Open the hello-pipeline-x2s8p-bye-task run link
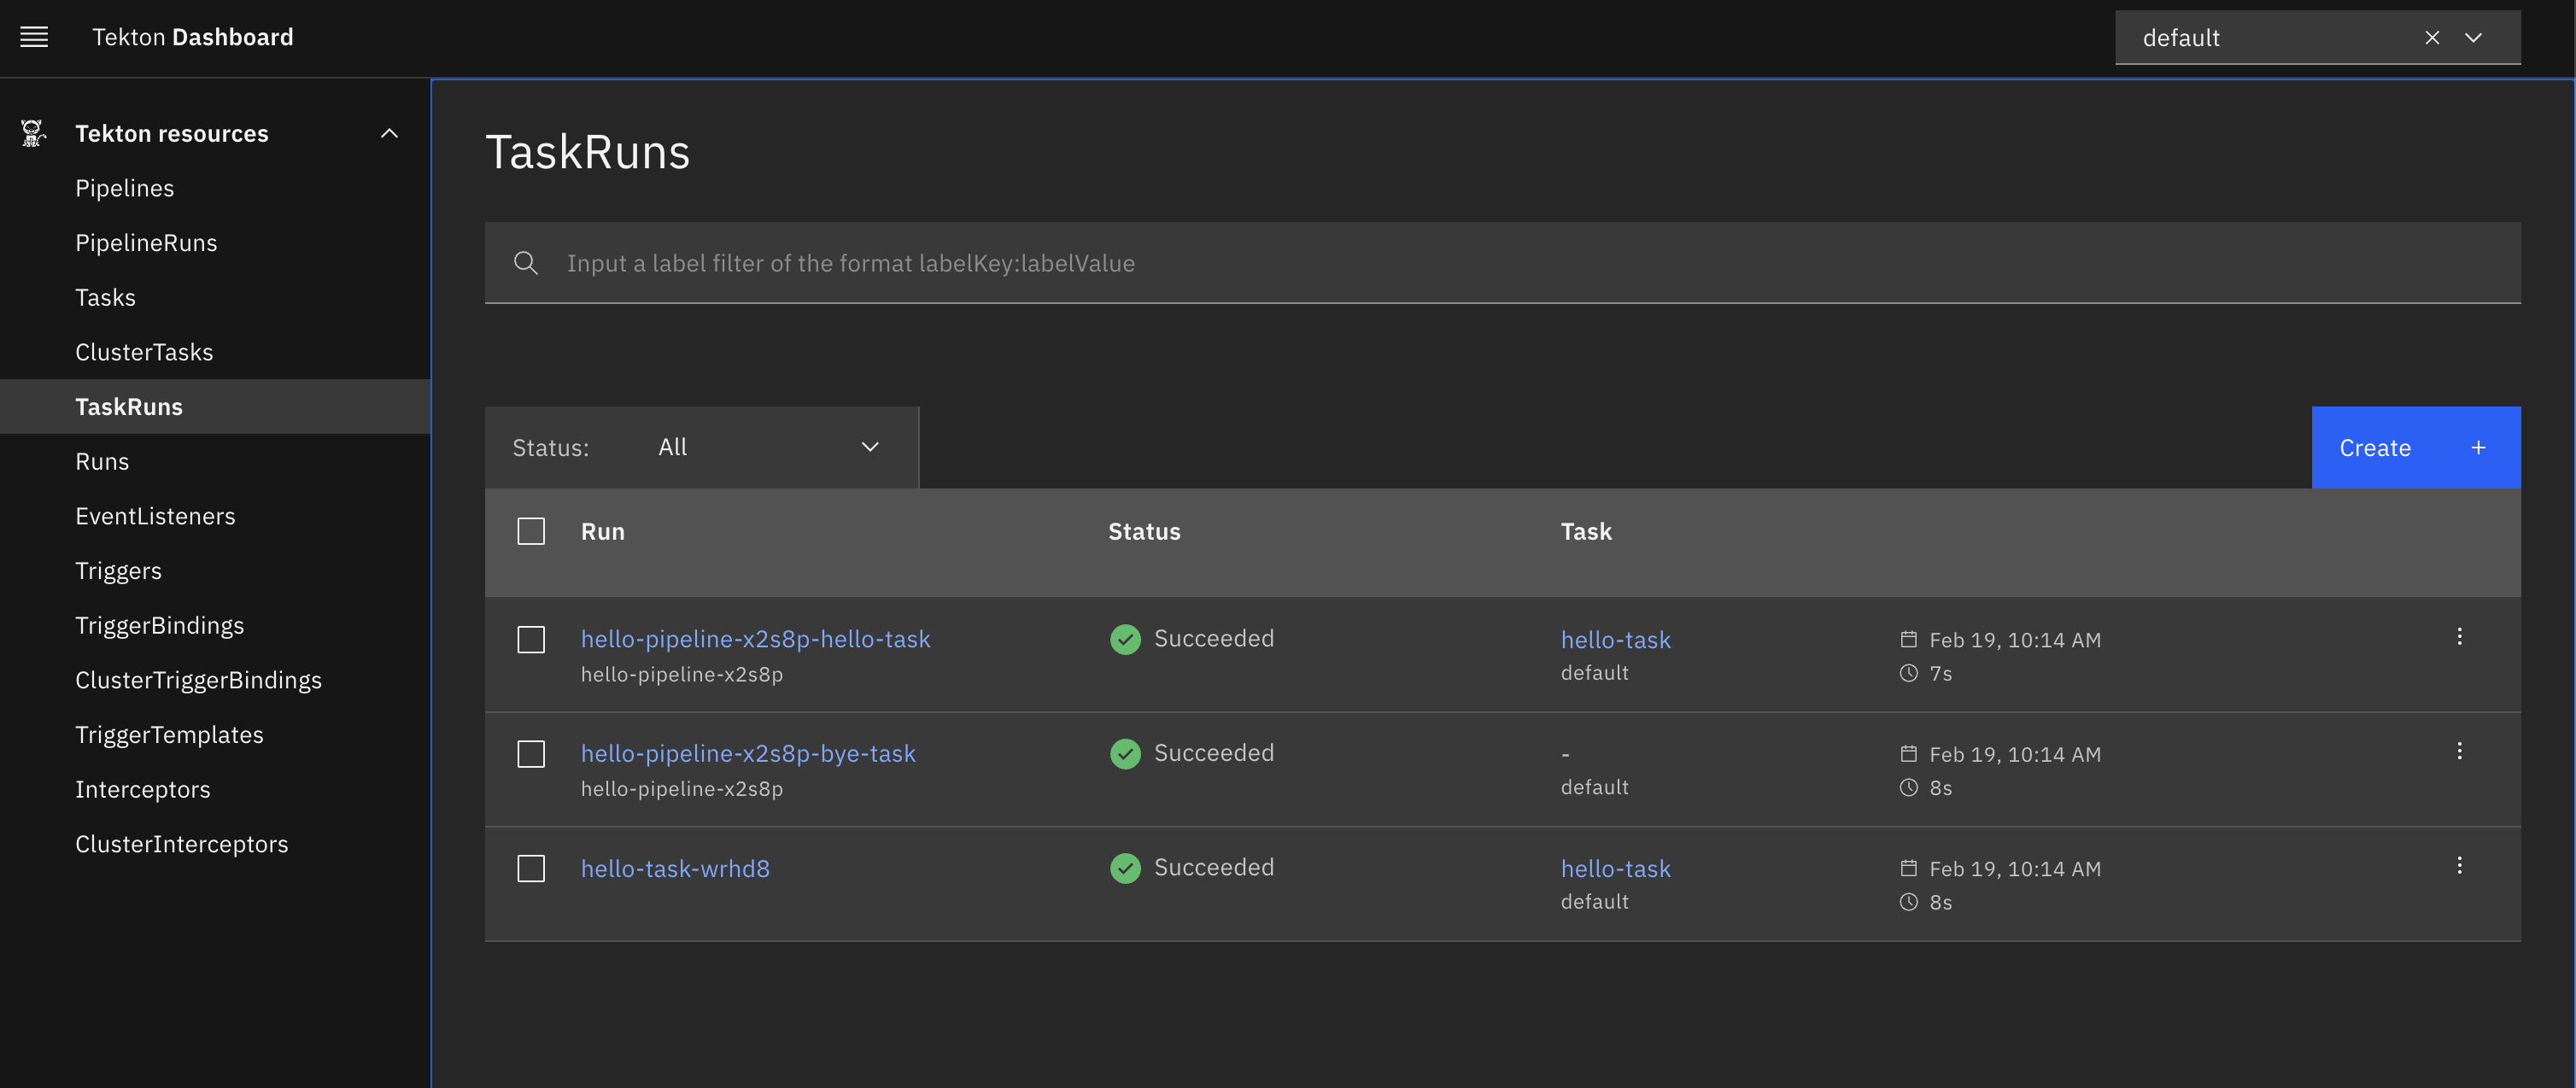This screenshot has height=1088, width=2576. [x=747, y=753]
